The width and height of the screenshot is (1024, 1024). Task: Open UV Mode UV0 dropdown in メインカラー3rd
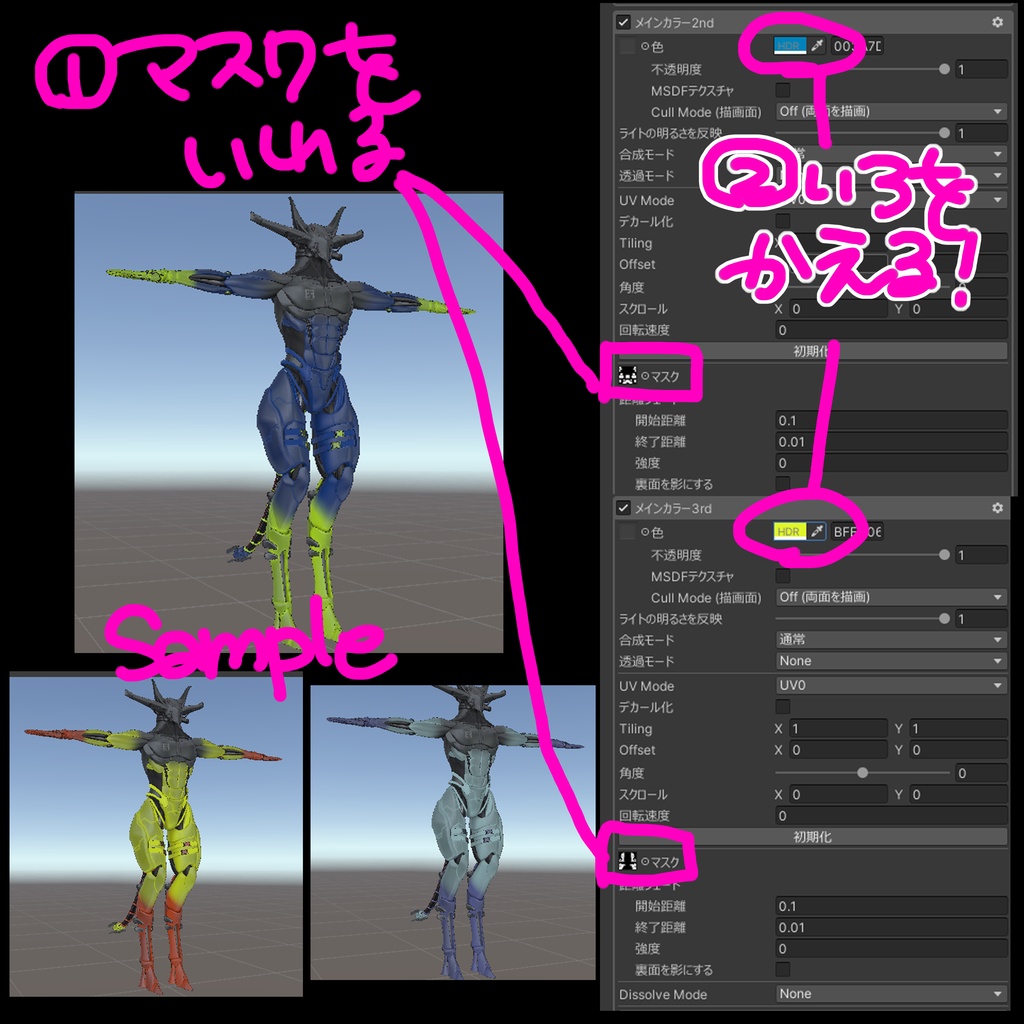pos(891,685)
